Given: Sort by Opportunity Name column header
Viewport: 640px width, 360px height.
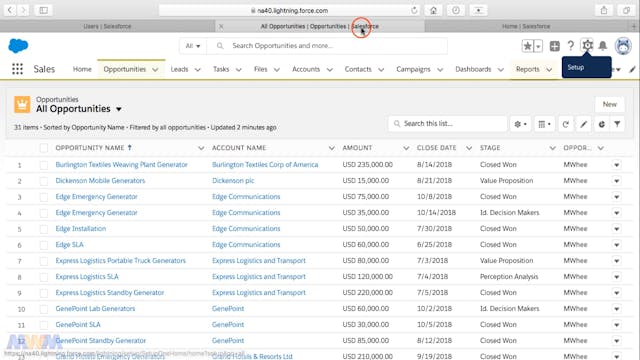Looking at the screenshot, I should pos(90,148).
